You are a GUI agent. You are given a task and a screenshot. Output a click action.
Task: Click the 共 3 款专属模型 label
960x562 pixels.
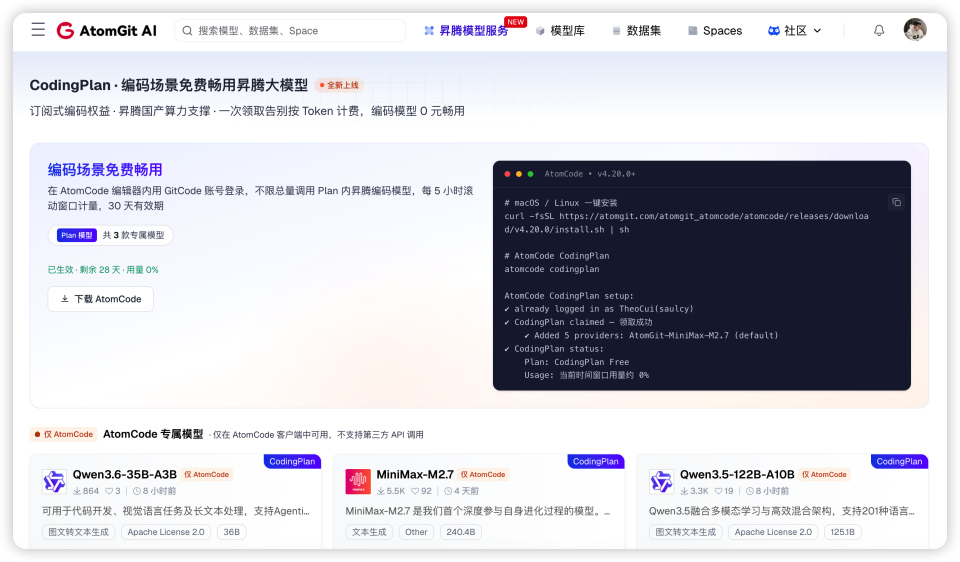pyautogui.click(x=133, y=235)
